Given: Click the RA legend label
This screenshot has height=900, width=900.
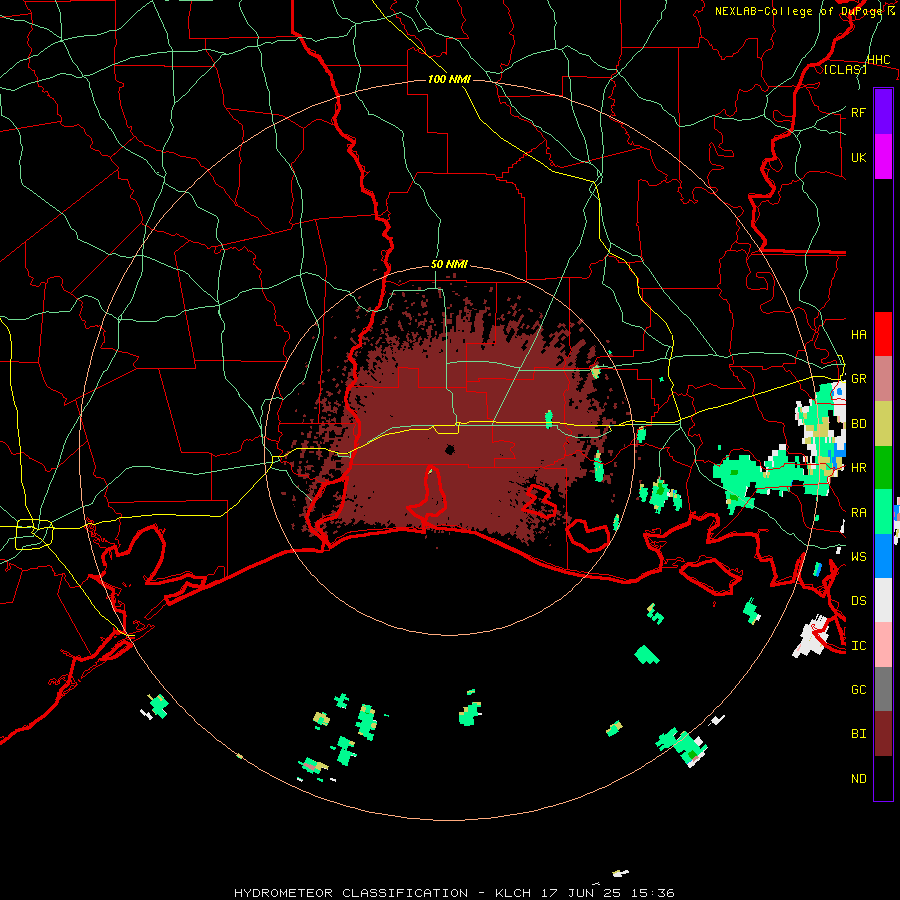Looking at the screenshot, I should coord(858,513).
